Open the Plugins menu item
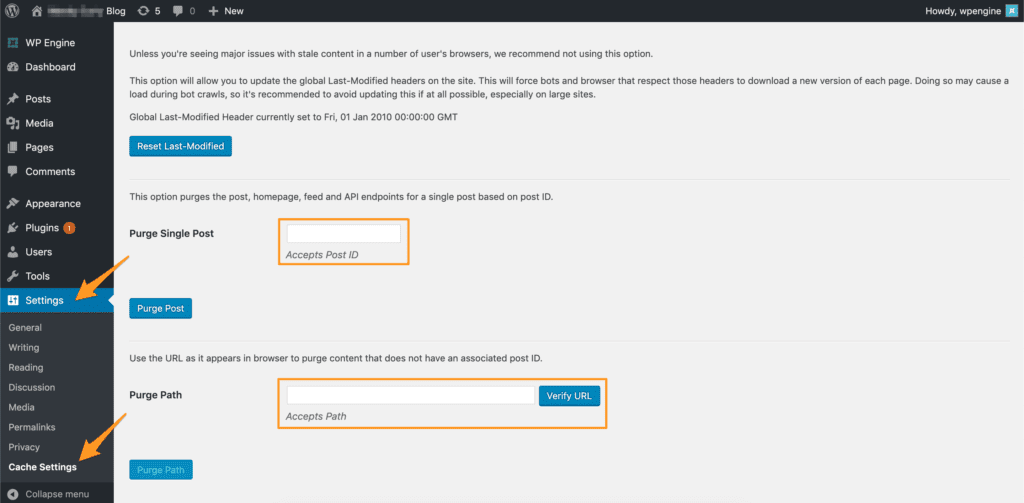This screenshot has height=503, width=1024. (x=42, y=228)
